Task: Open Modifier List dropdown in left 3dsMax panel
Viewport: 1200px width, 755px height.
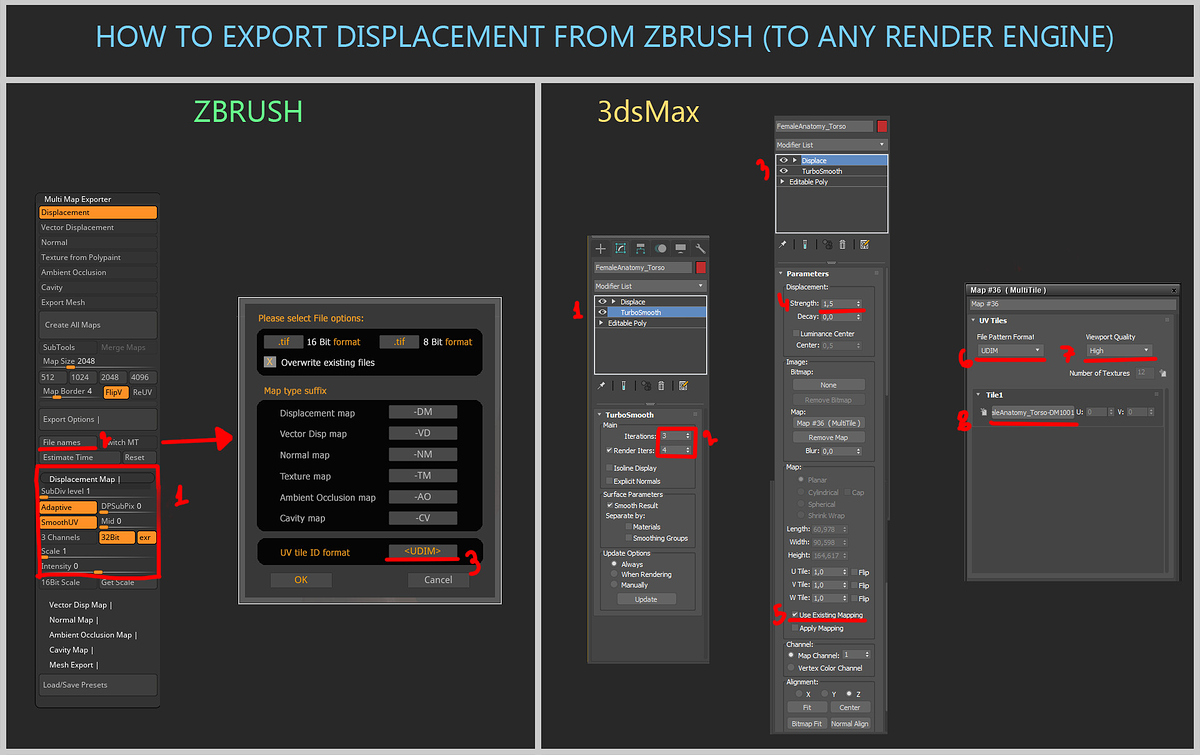Action: 650,286
